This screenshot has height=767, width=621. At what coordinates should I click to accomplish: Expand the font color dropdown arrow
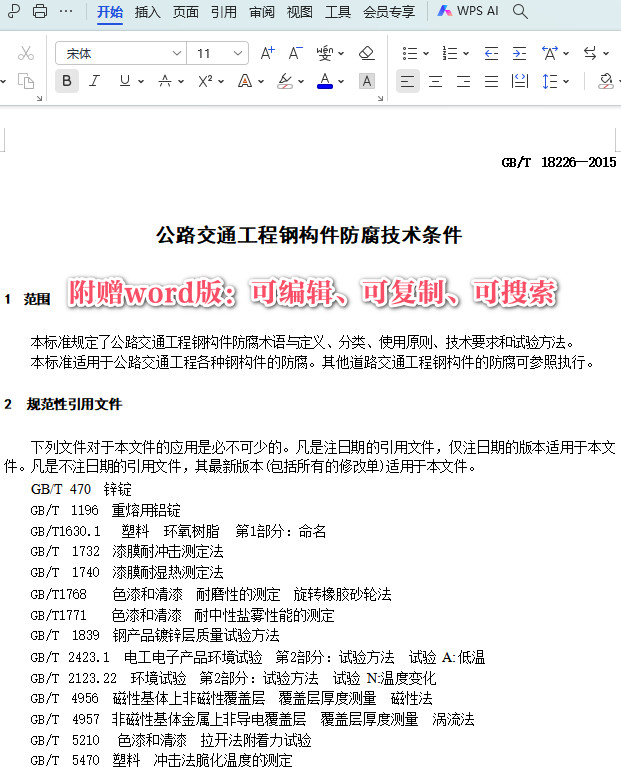(x=341, y=81)
